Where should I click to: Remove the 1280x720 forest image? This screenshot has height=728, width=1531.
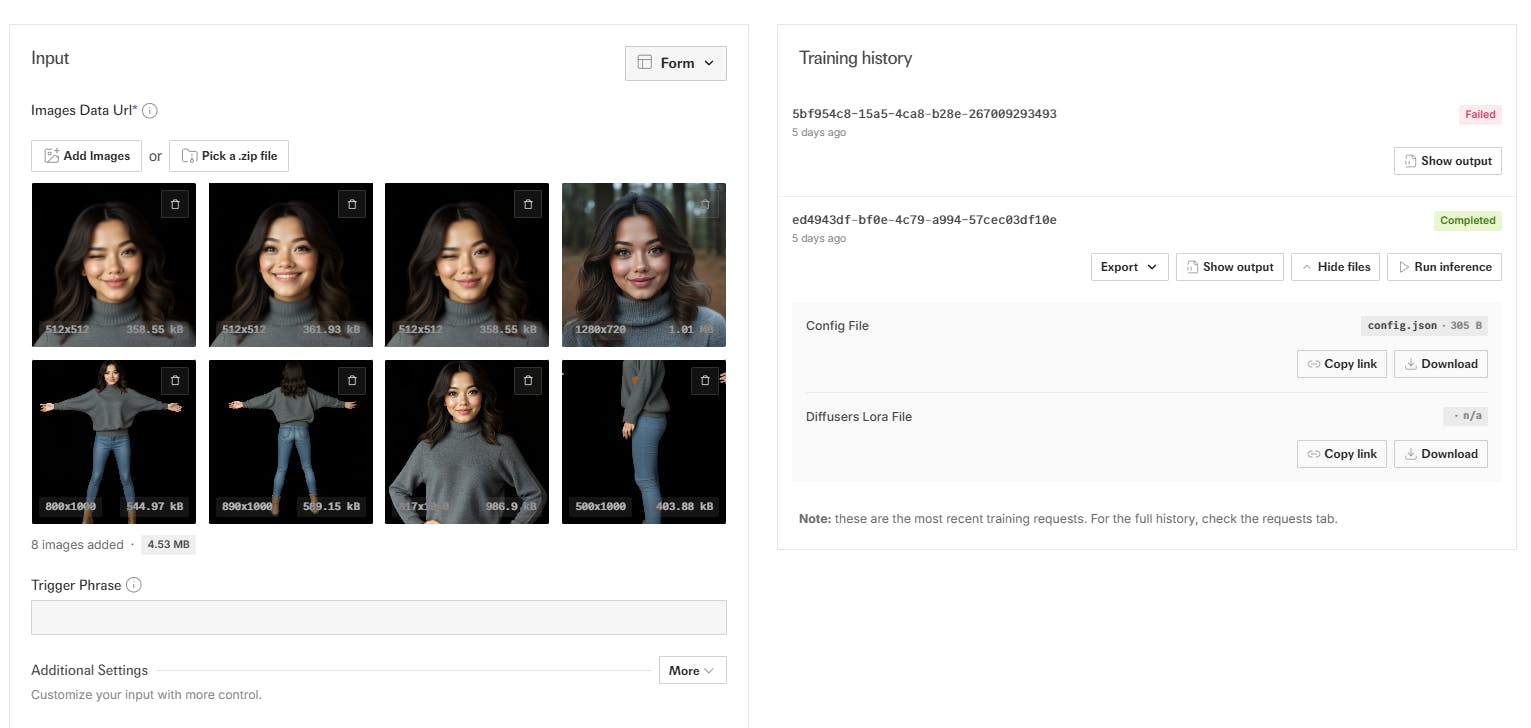pos(705,204)
